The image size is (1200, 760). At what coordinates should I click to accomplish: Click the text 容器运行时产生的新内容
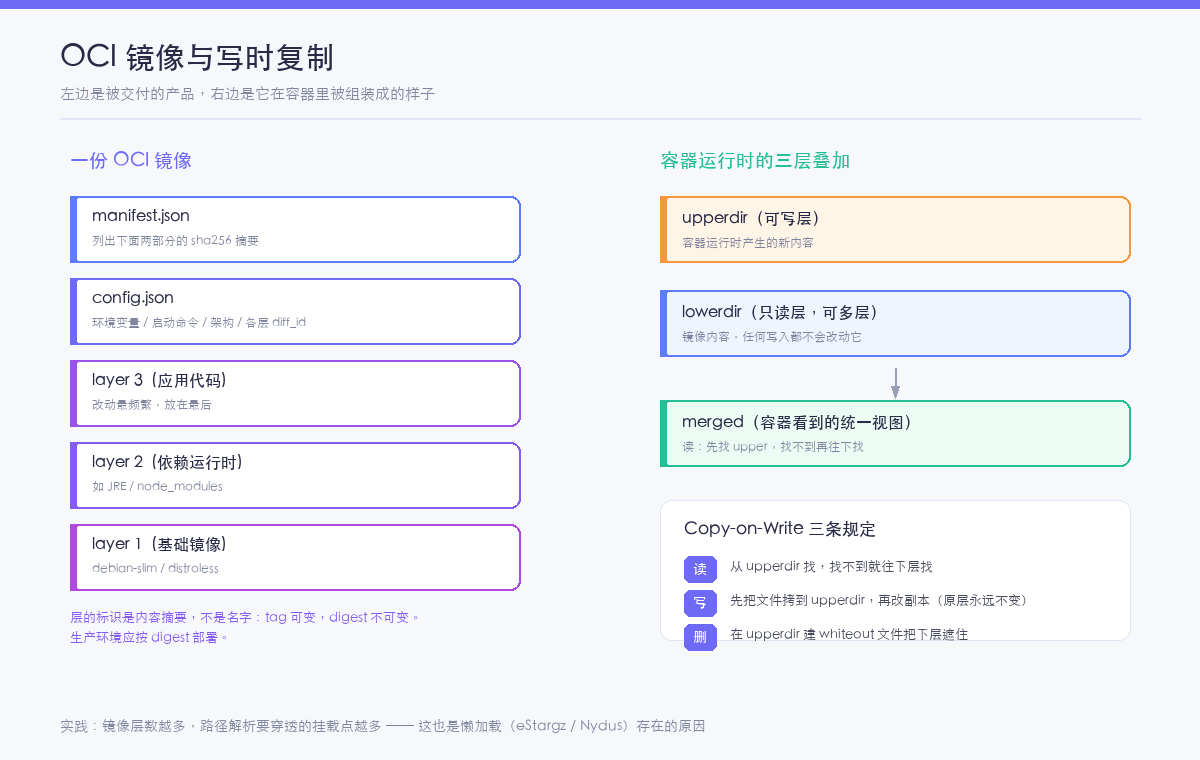pyautogui.click(x=748, y=243)
